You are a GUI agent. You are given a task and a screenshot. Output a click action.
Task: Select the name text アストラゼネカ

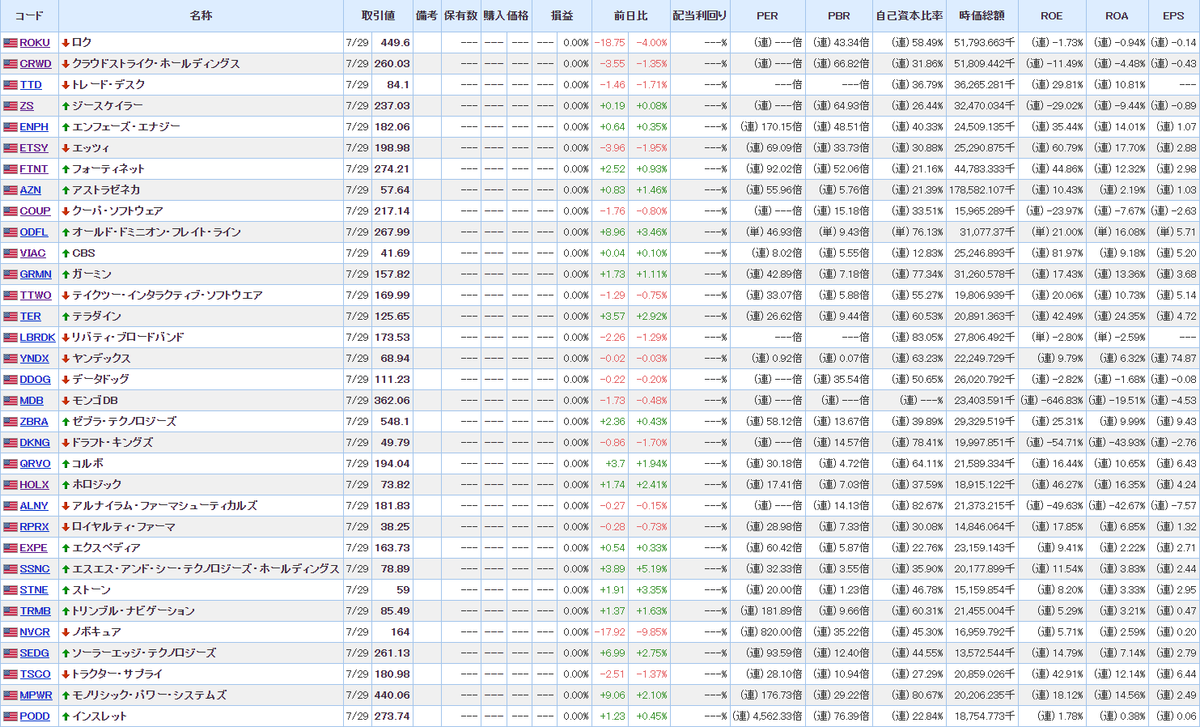[x=105, y=190]
